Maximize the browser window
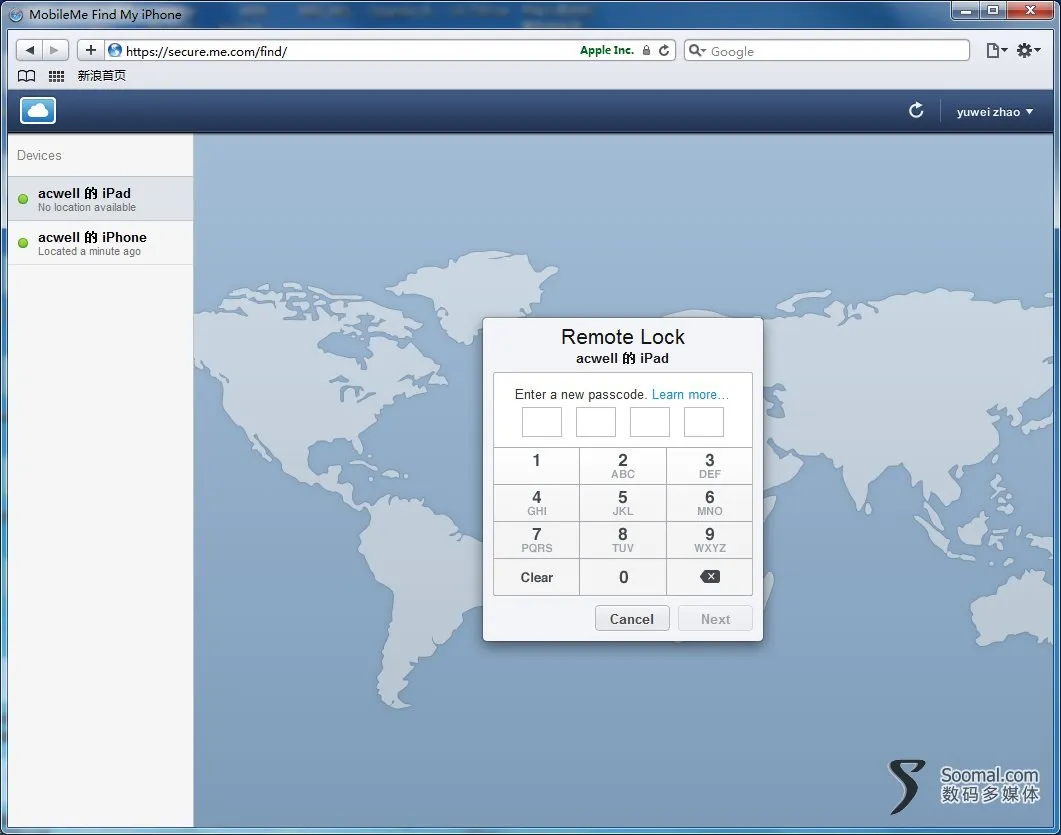 [993, 10]
